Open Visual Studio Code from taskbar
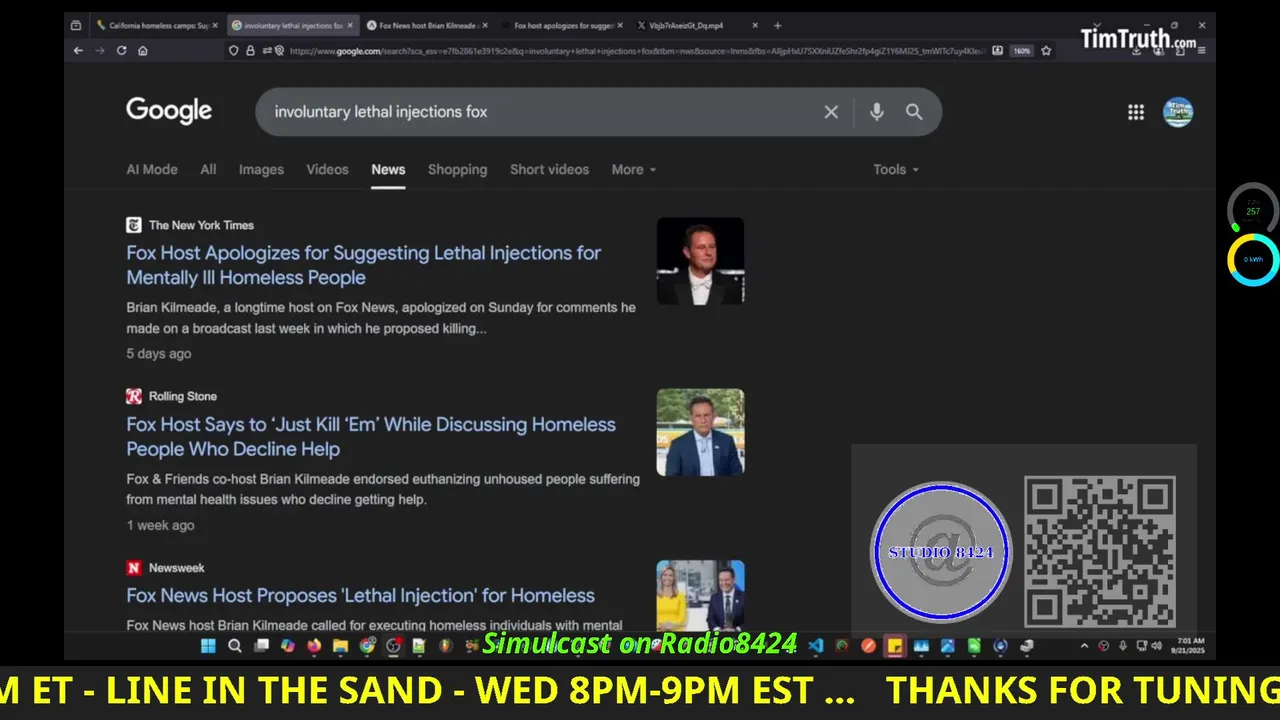This screenshot has height=720, width=1280. coord(815,646)
